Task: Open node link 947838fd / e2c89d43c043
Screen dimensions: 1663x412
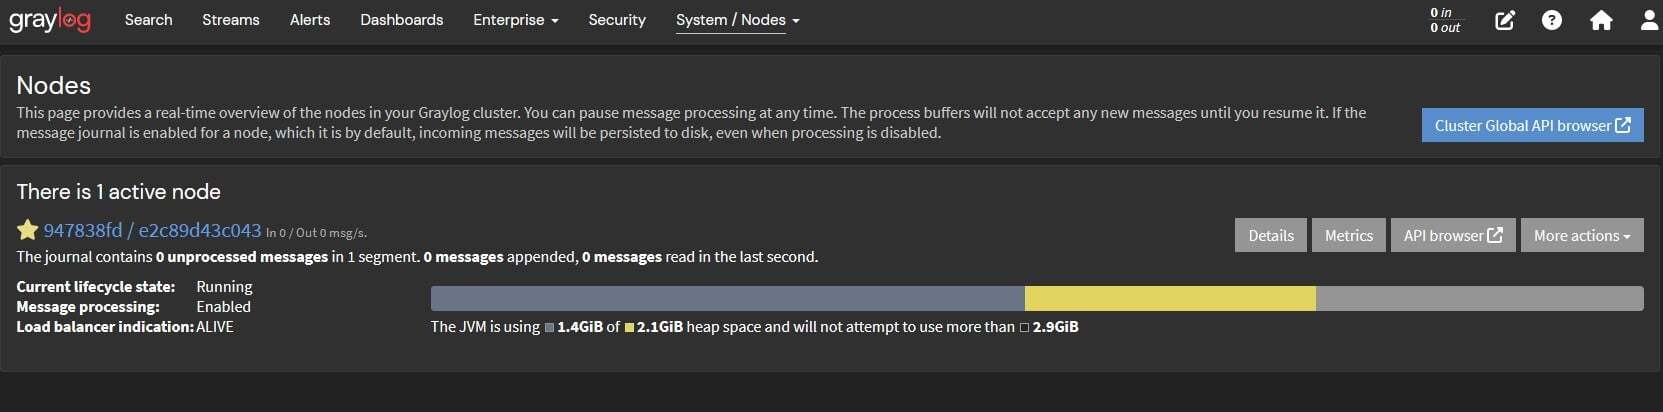Action: (152, 230)
